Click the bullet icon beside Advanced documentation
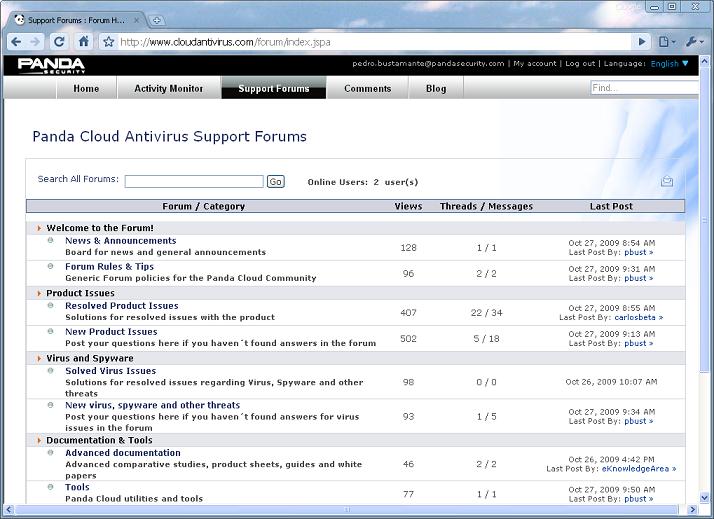Image resolution: width=714 pixels, height=519 pixels. pos(51,453)
